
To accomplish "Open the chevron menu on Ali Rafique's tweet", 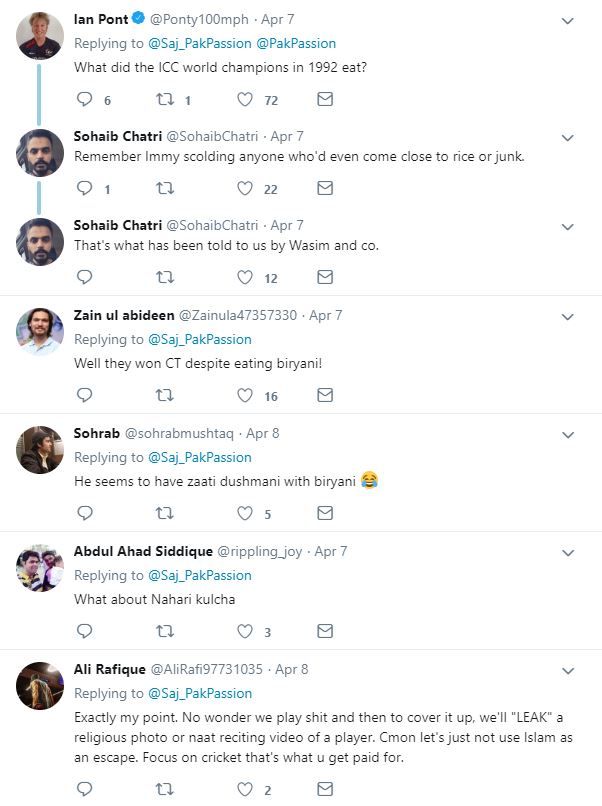I will tap(567, 670).
